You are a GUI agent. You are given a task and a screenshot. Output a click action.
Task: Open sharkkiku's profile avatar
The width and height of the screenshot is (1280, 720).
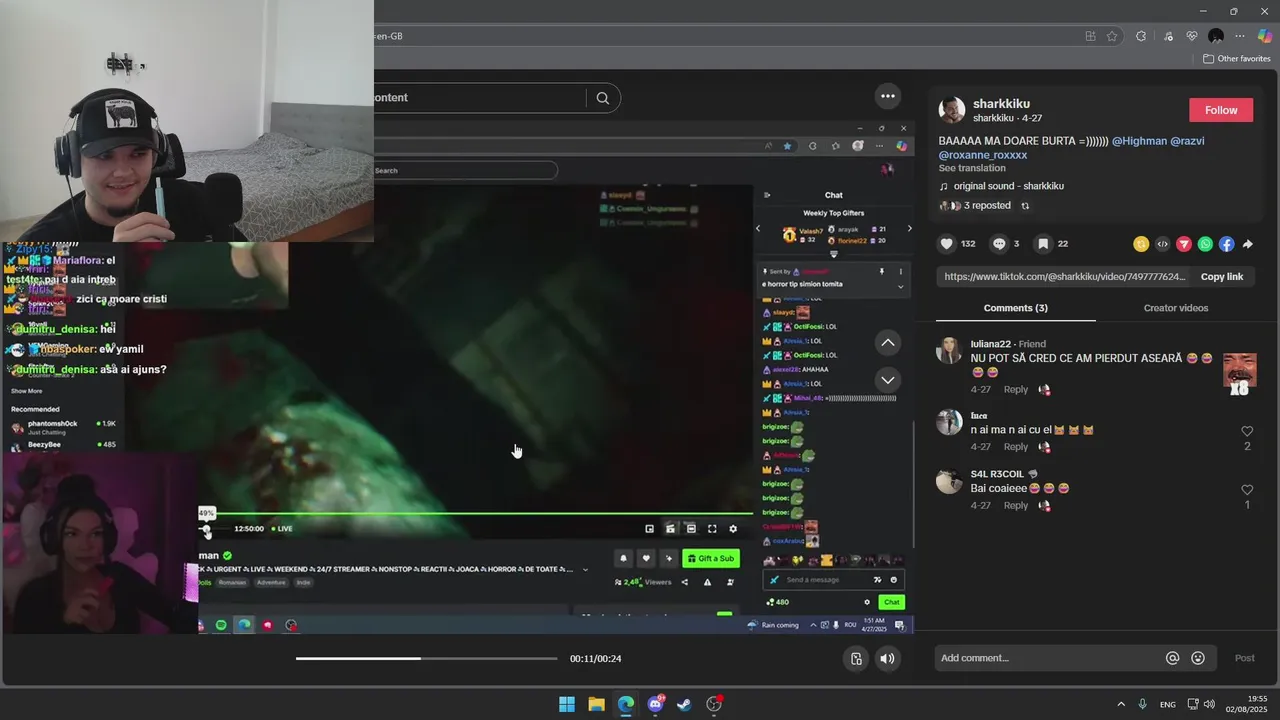(952, 110)
